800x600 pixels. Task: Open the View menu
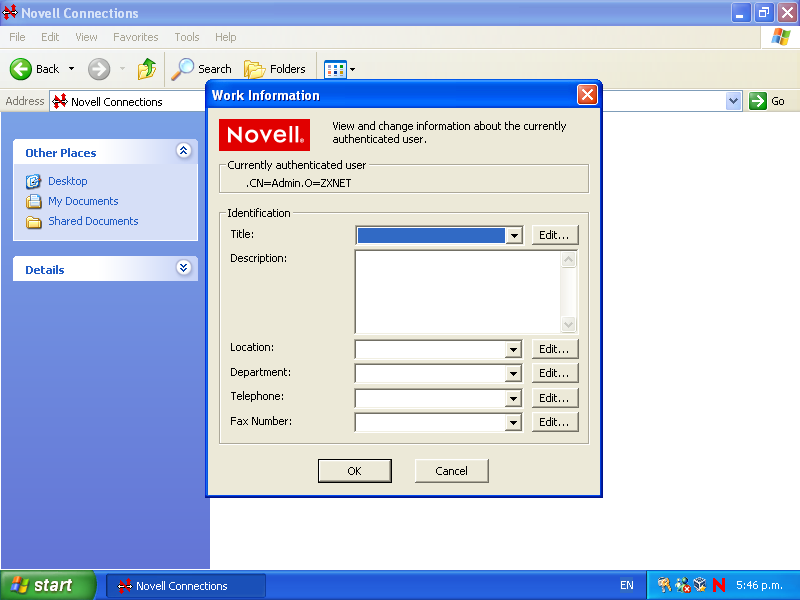tap(86, 37)
